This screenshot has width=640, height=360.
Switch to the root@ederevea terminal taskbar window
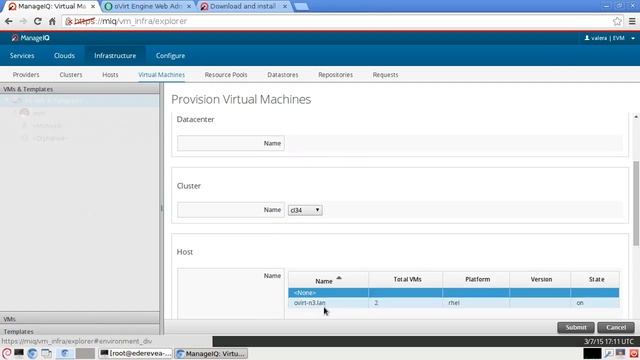(x=136, y=353)
